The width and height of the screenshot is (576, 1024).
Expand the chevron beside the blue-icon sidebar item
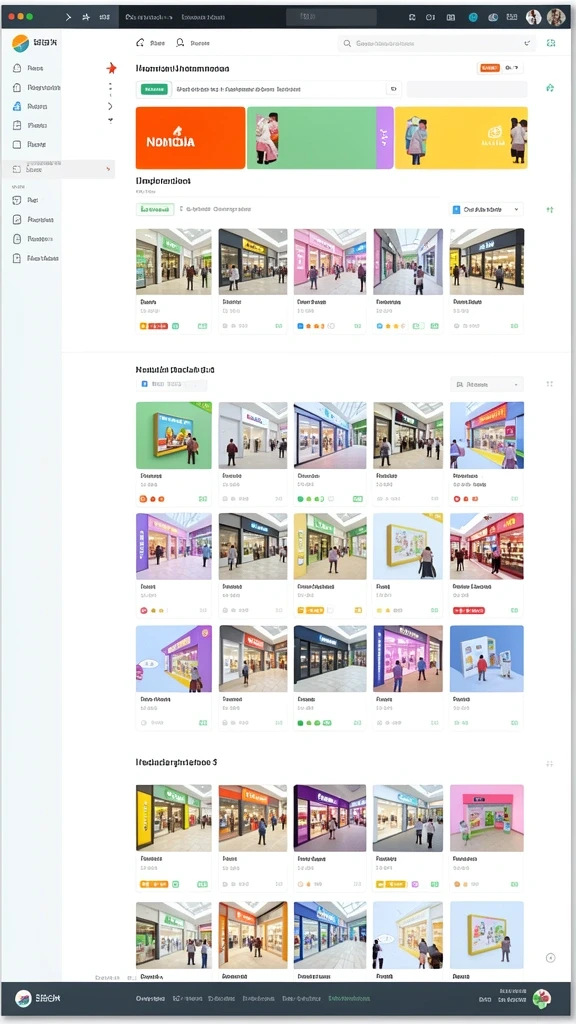[x=110, y=106]
